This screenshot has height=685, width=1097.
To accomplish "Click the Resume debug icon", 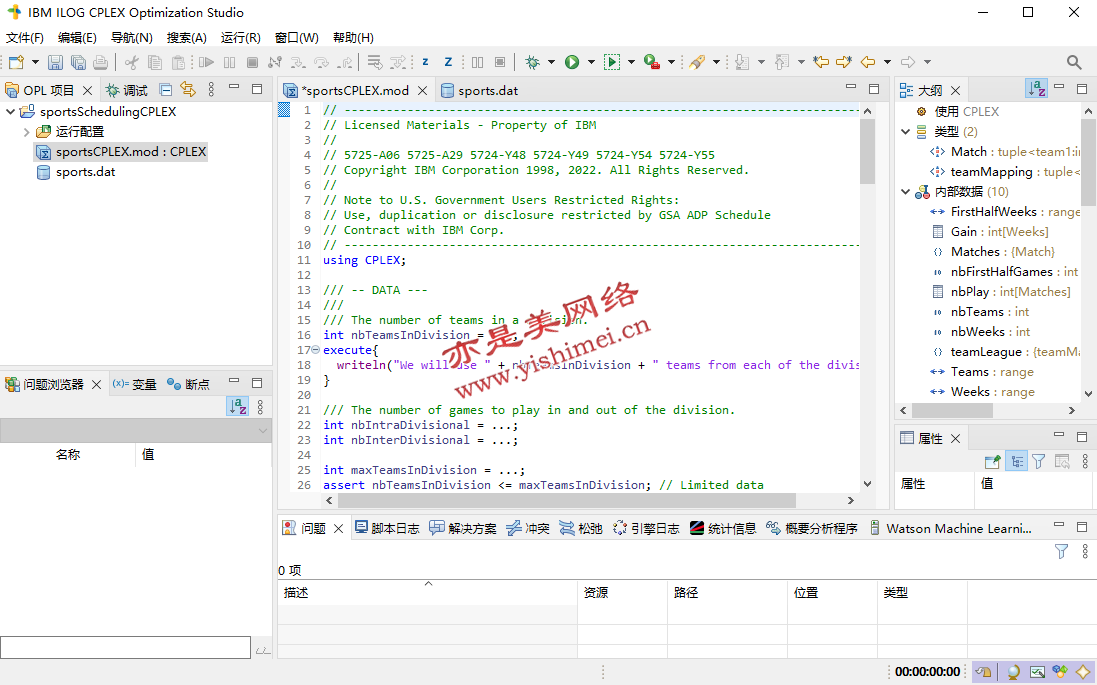I will point(206,62).
